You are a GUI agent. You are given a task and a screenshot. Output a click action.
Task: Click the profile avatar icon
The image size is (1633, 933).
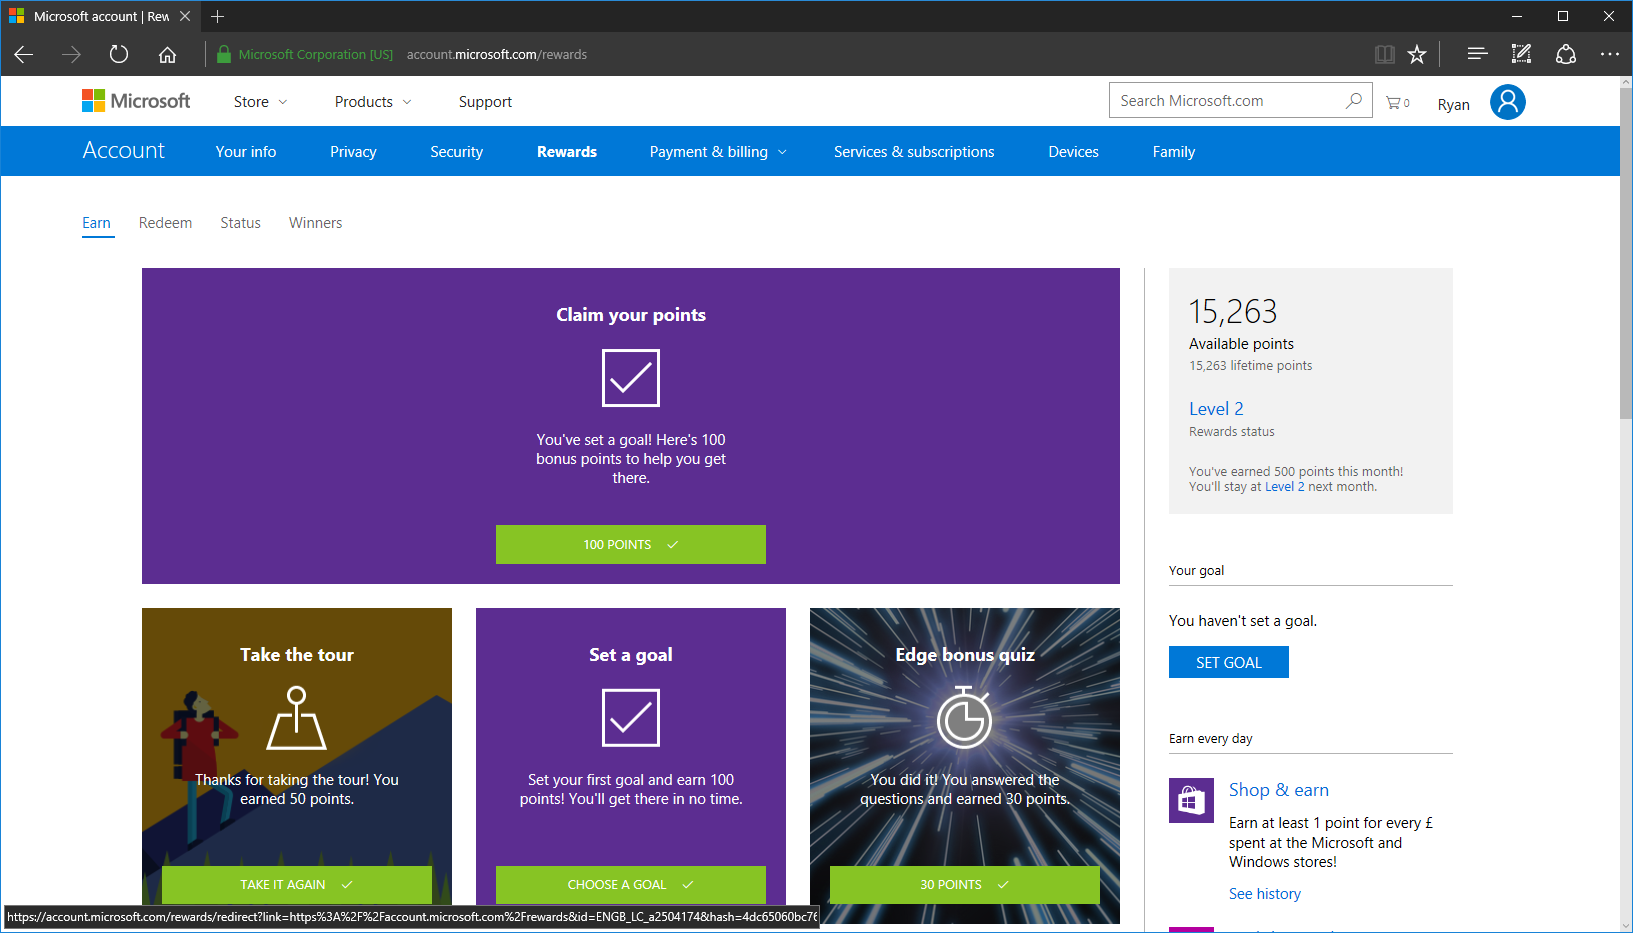point(1508,102)
